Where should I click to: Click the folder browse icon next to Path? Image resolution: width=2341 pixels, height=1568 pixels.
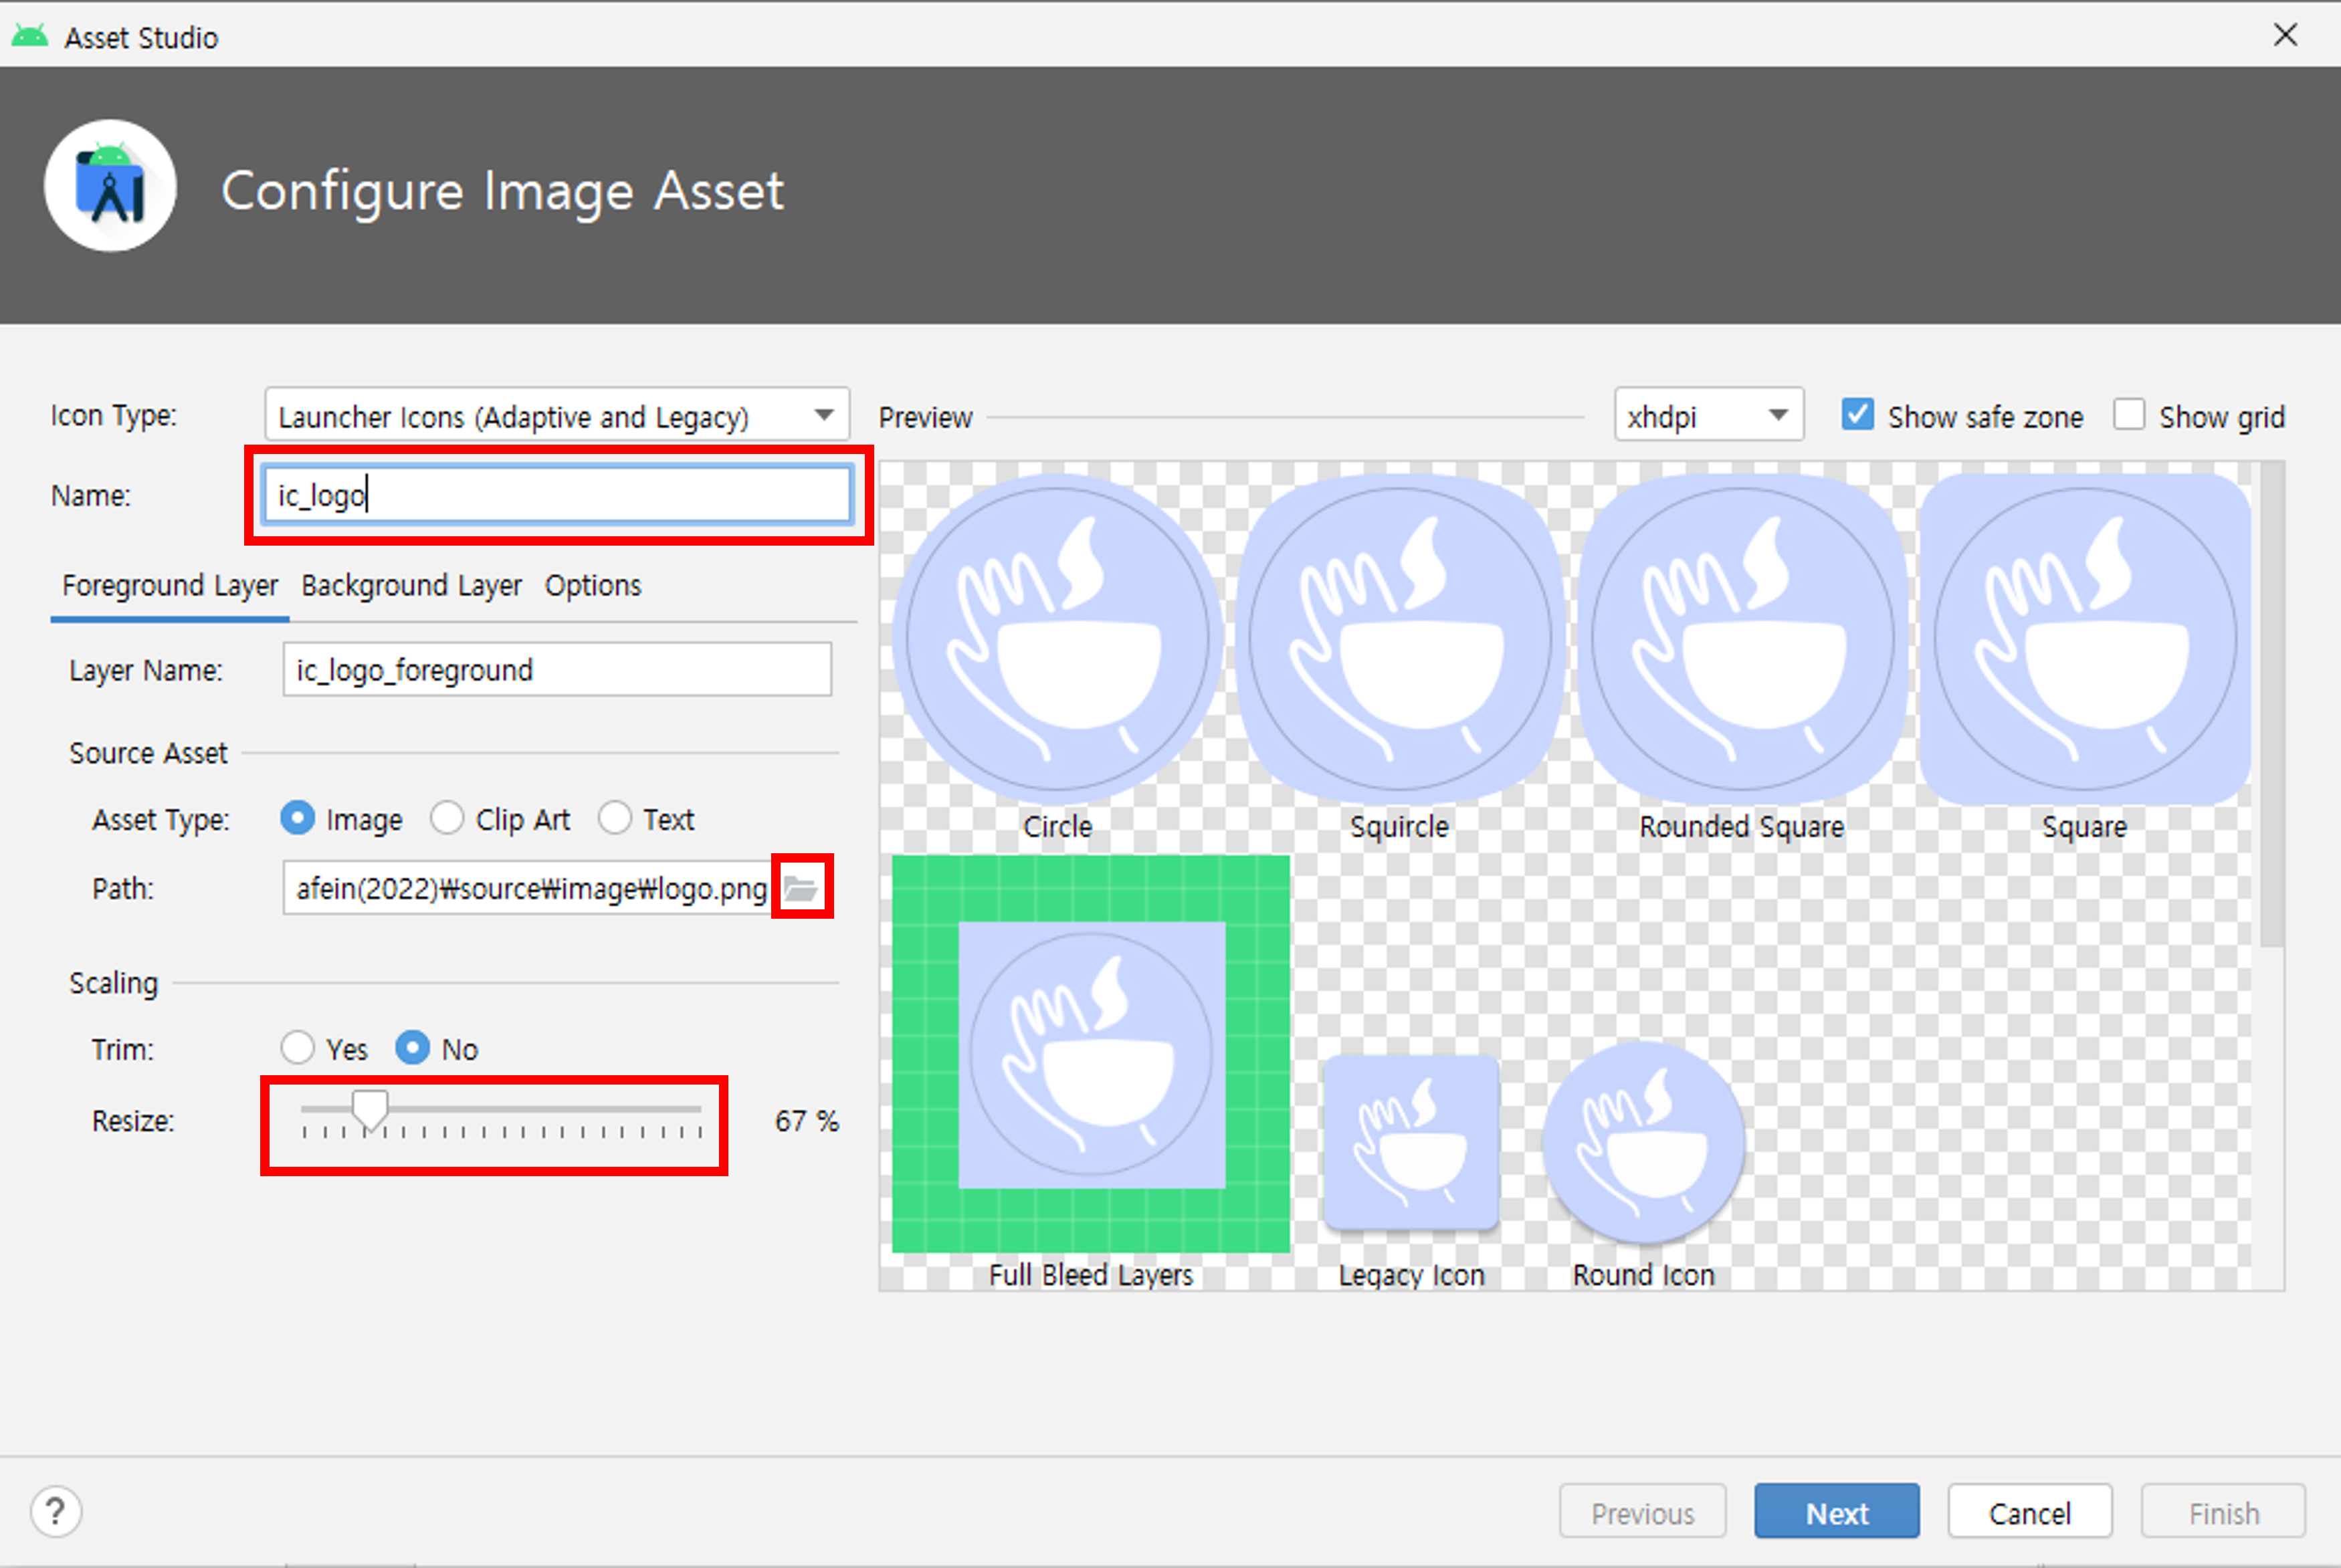pos(801,887)
